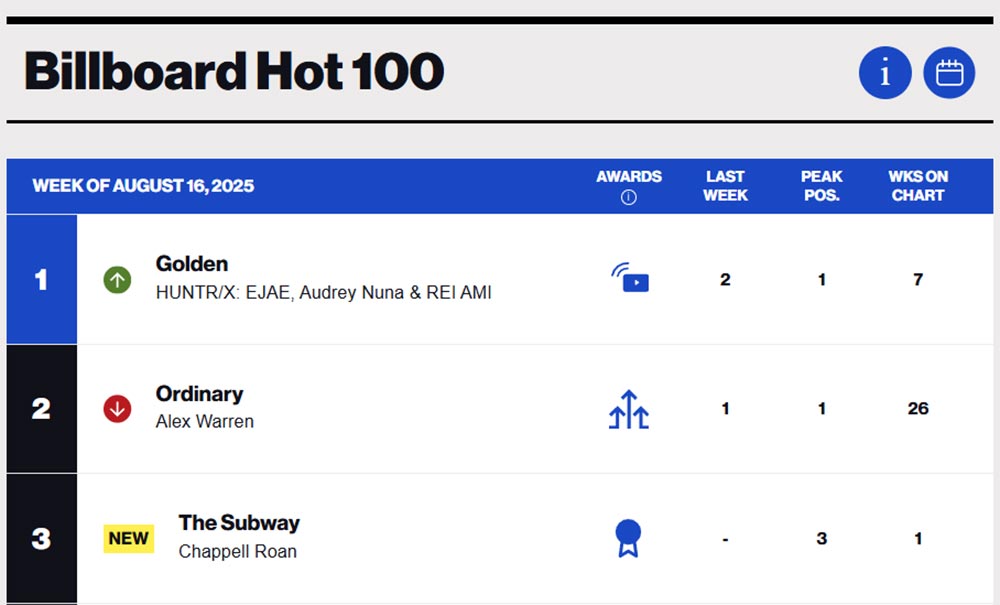Click the green up-arrow icon beside Golden
Image resolution: width=1000 pixels, height=605 pixels.
click(118, 280)
